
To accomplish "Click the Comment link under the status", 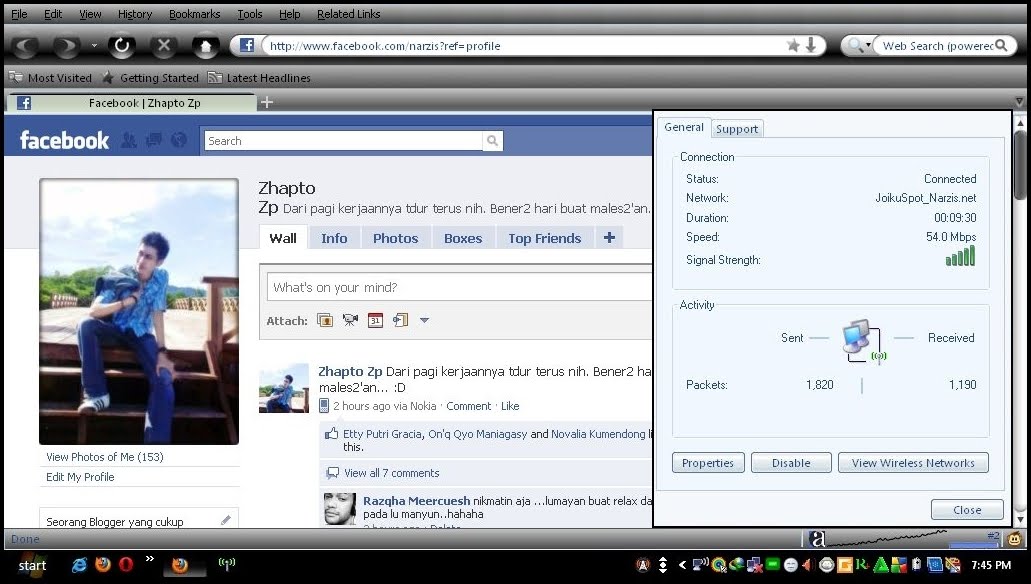I will [x=469, y=406].
